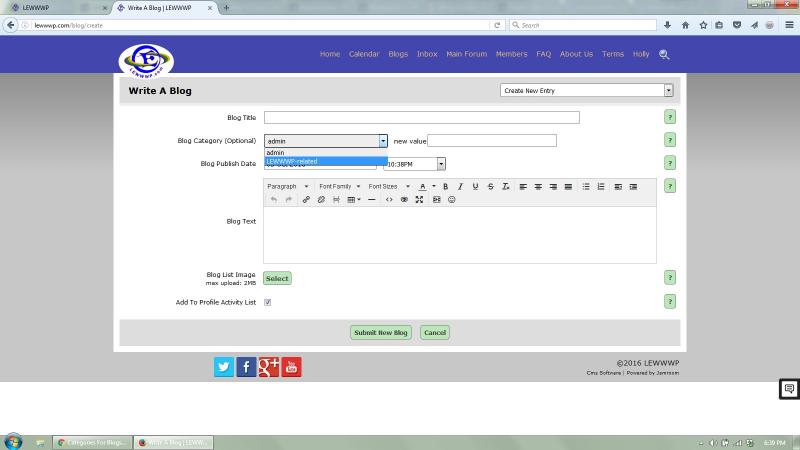Open the Font Family dropdown

click(x=339, y=187)
